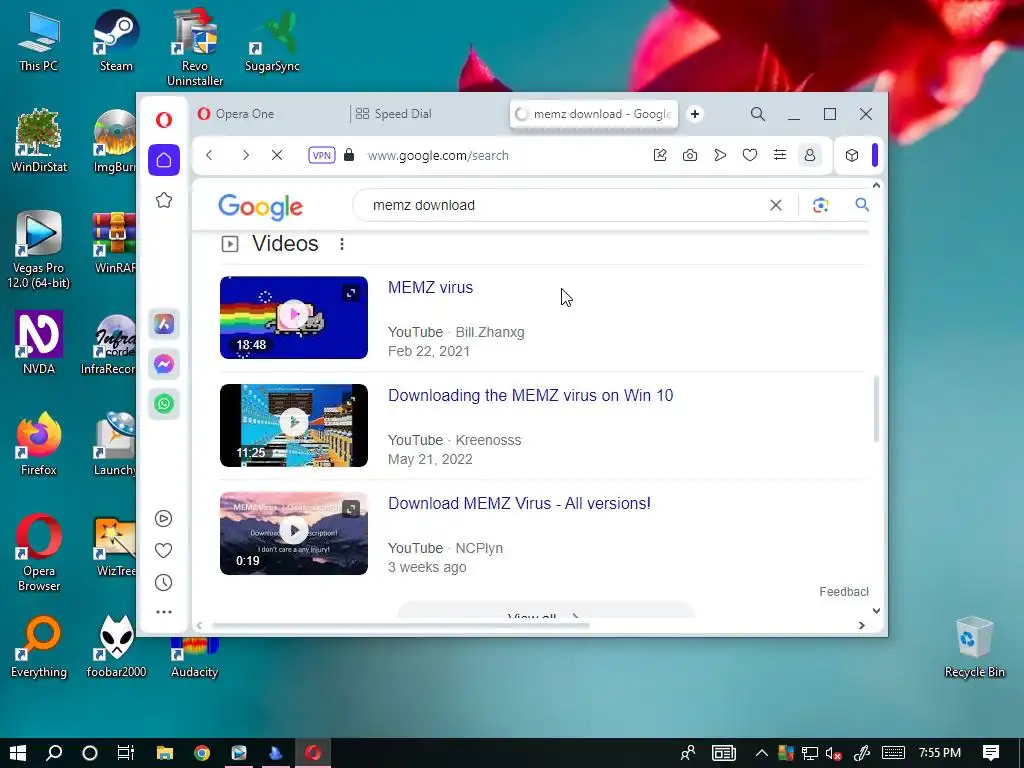The image size is (1024, 768).
Task: Open the Player icon in sidebar
Action: [163, 519]
